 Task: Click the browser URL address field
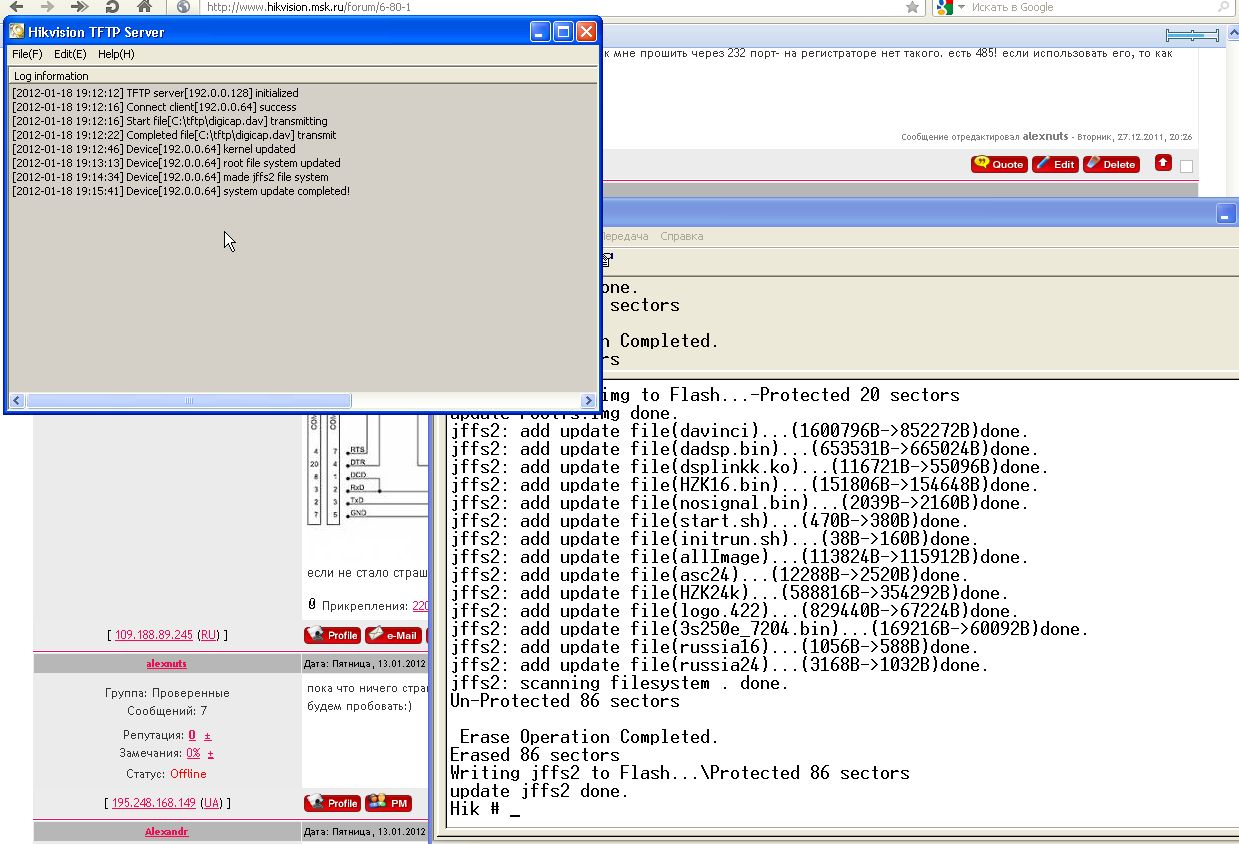point(560,7)
